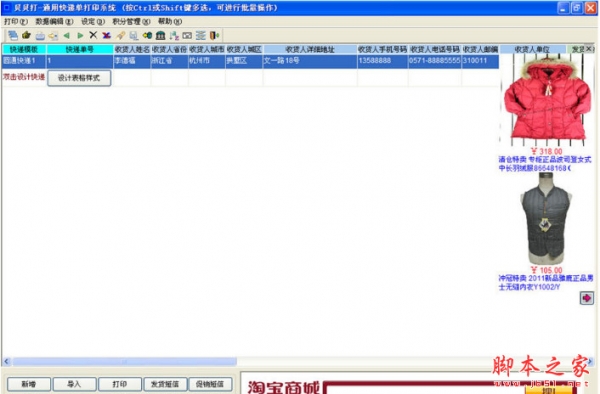Click the yellow arrow import toolbar icon
The height and width of the screenshot is (394, 600).
pyautogui.click(x=53, y=36)
